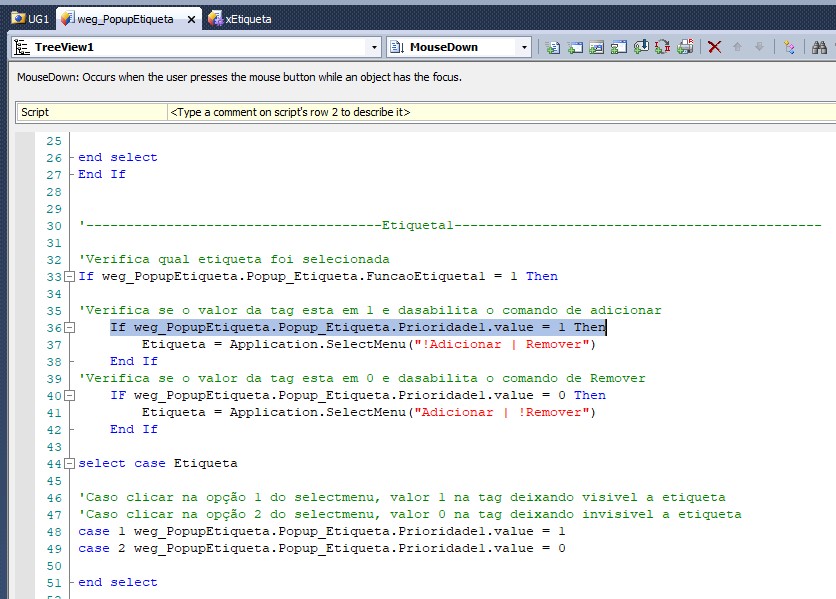This screenshot has height=599, width=836.
Task: Collapse the If block at line 36
Action: (x=69, y=327)
